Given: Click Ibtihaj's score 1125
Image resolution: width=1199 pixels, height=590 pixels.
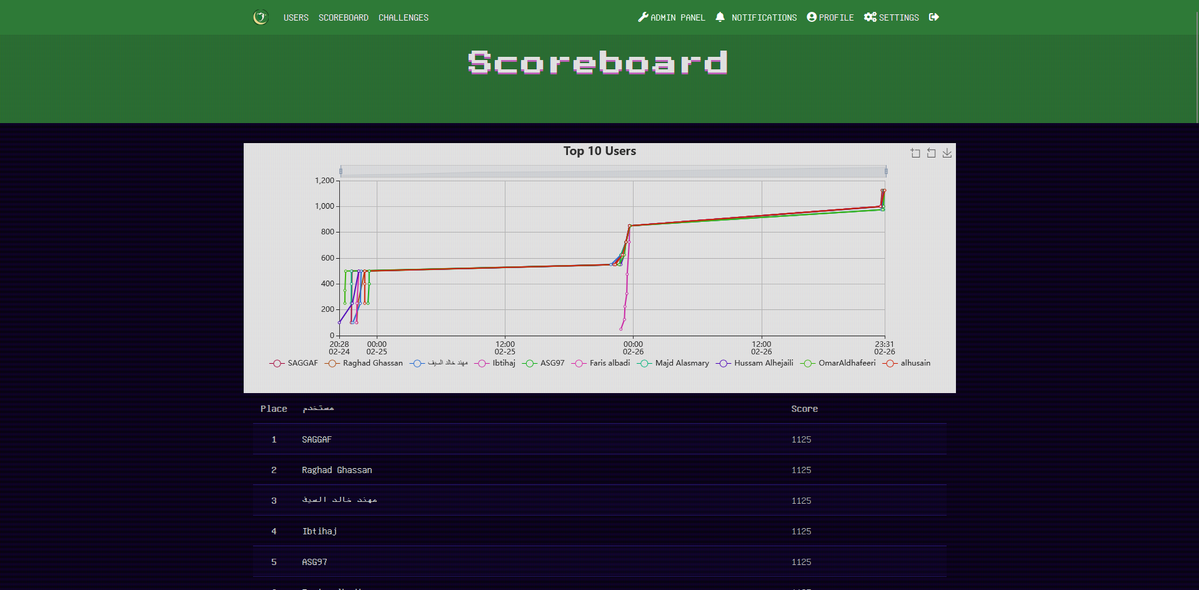Looking at the screenshot, I should [801, 531].
